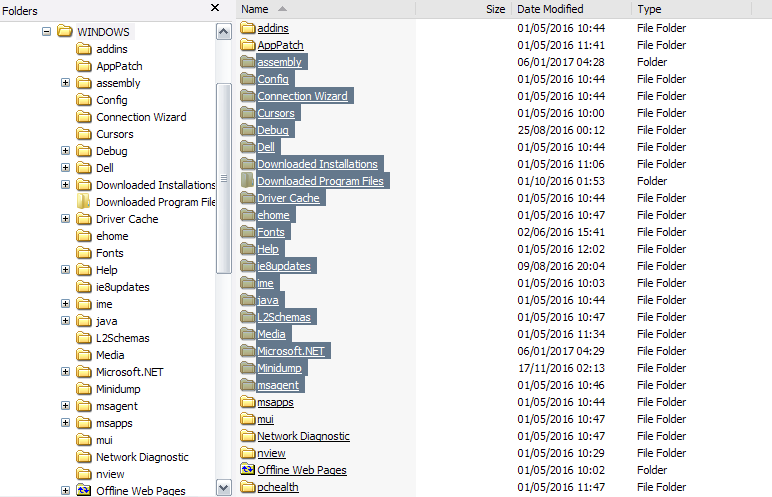Click the Network Diagnostic folder icon in list
Image resolution: width=772 pixels, height=497 pixels.
(248, 436)
